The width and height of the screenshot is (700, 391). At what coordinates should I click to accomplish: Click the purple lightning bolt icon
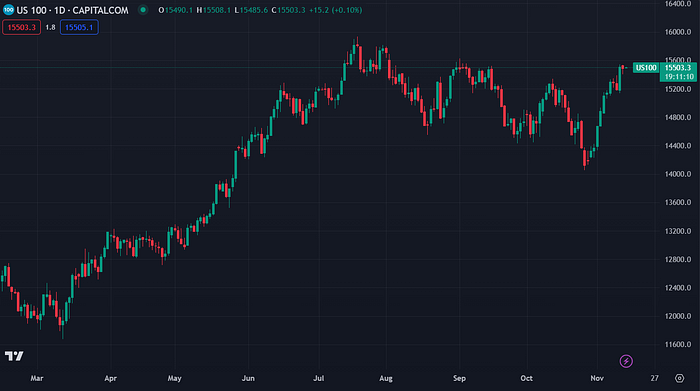[626, 361]
